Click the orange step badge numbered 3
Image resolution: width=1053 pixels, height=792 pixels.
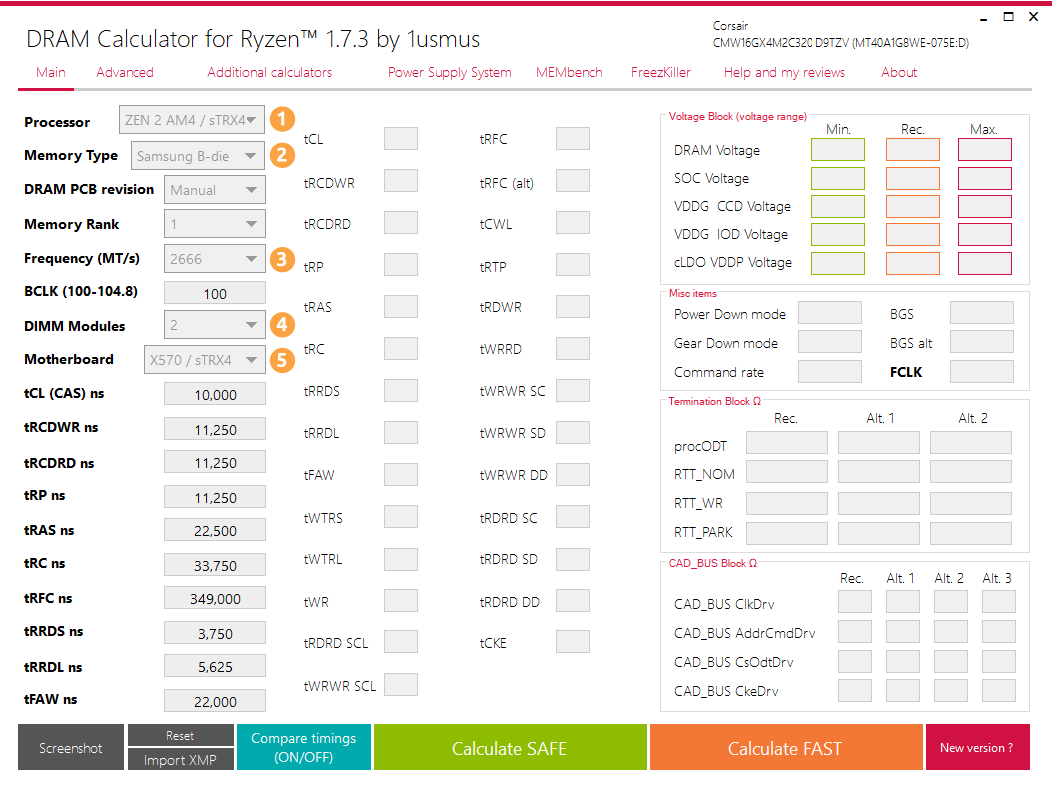click(x=282, y=258)
